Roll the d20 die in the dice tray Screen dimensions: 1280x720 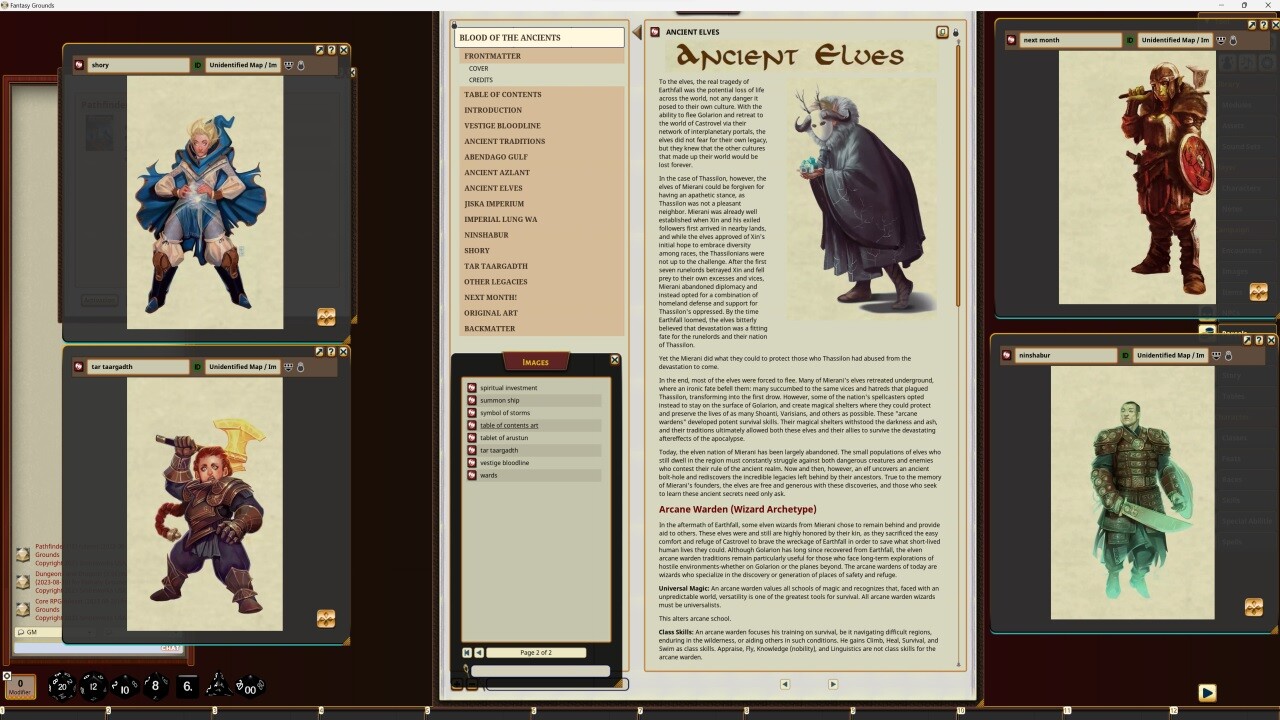coord(62,686)
